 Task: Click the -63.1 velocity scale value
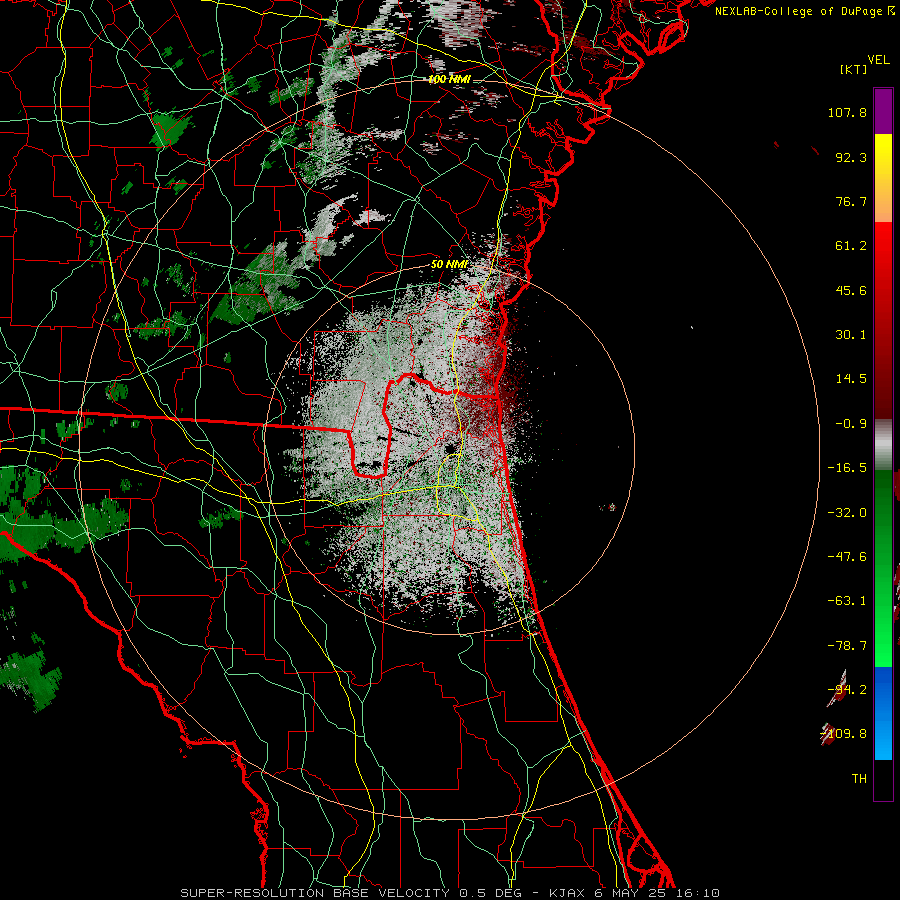pos(847,601)
